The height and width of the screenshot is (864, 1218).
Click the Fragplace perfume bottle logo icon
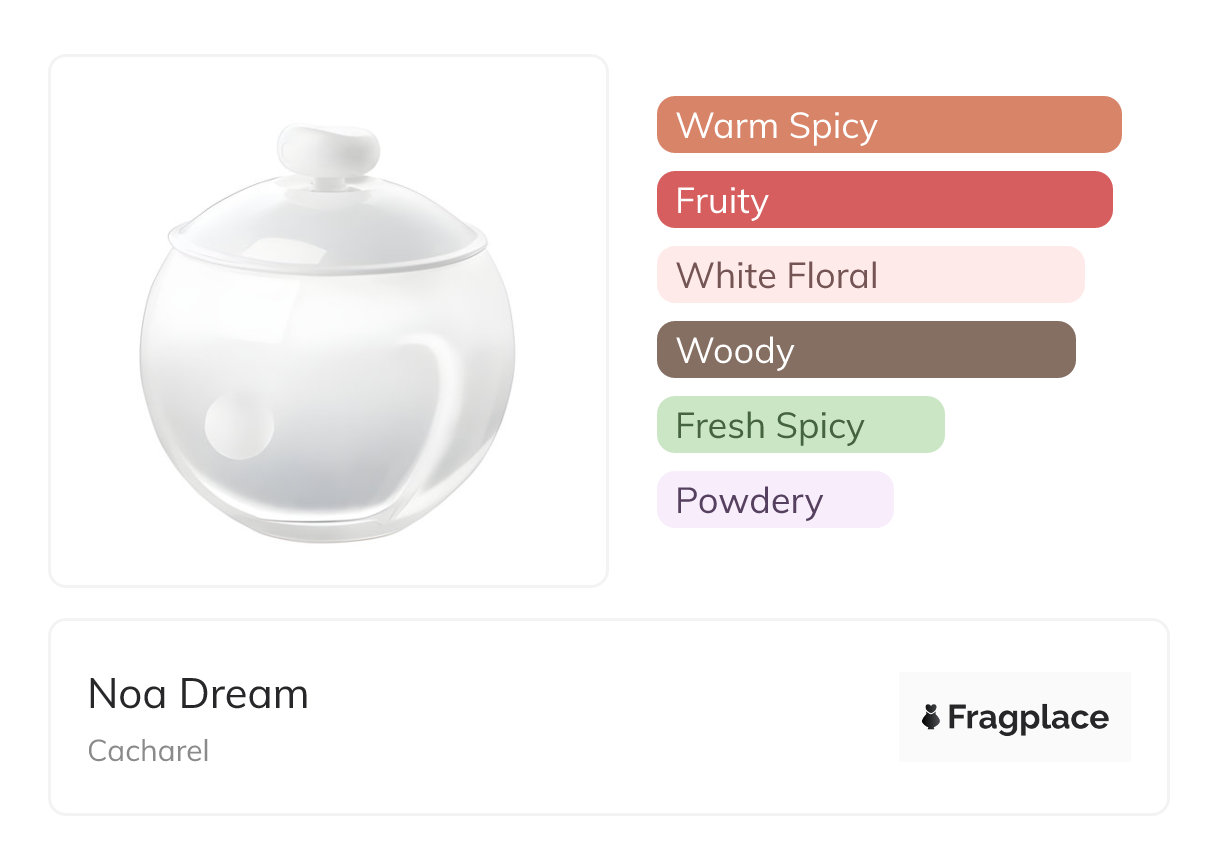coord(931,717)
